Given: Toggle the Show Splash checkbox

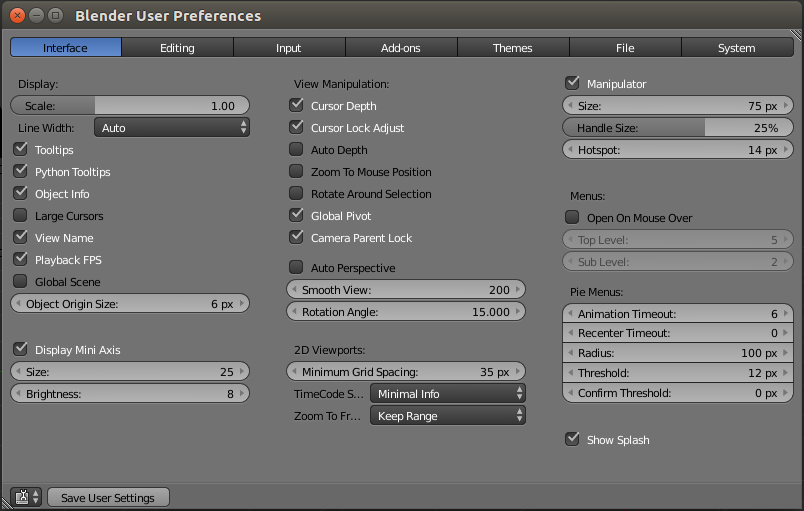Looking at the screenshot, I should [573, 439].
